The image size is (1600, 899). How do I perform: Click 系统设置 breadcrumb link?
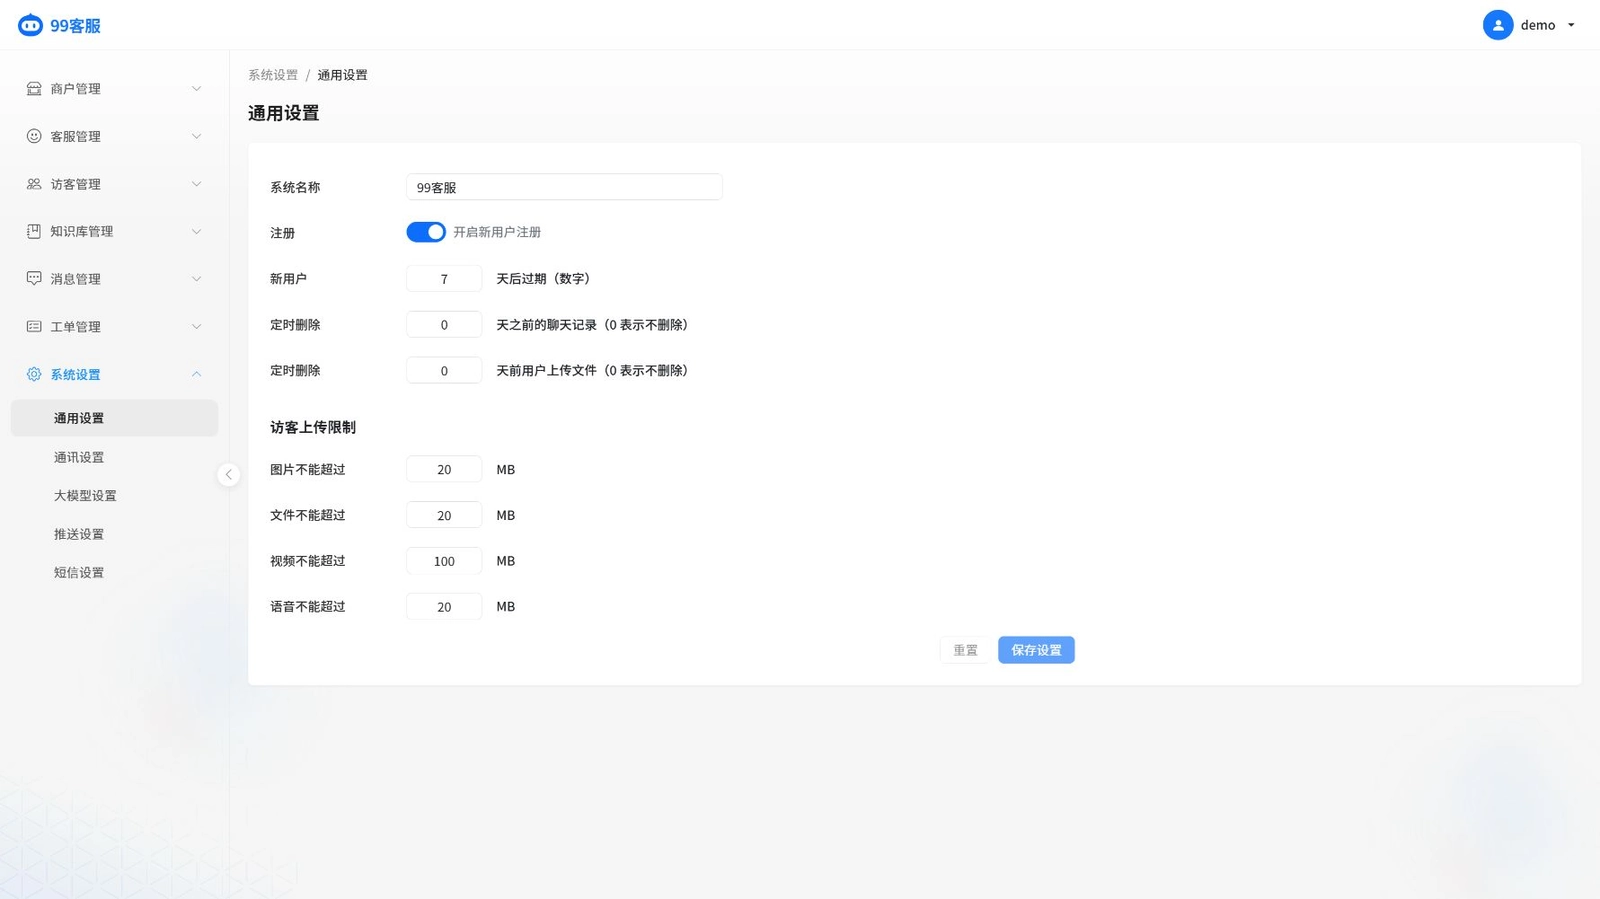[x=273, y=75]
